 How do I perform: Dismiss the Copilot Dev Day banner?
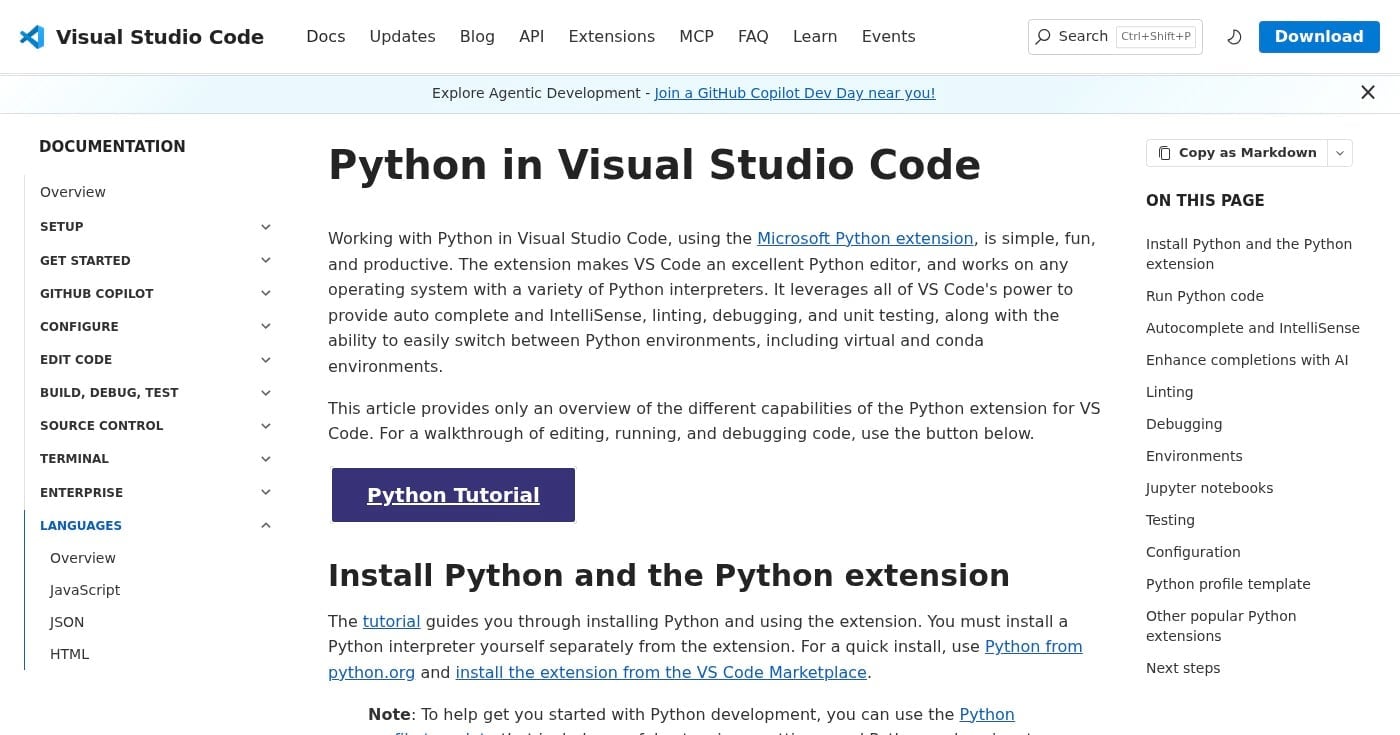1368,92
